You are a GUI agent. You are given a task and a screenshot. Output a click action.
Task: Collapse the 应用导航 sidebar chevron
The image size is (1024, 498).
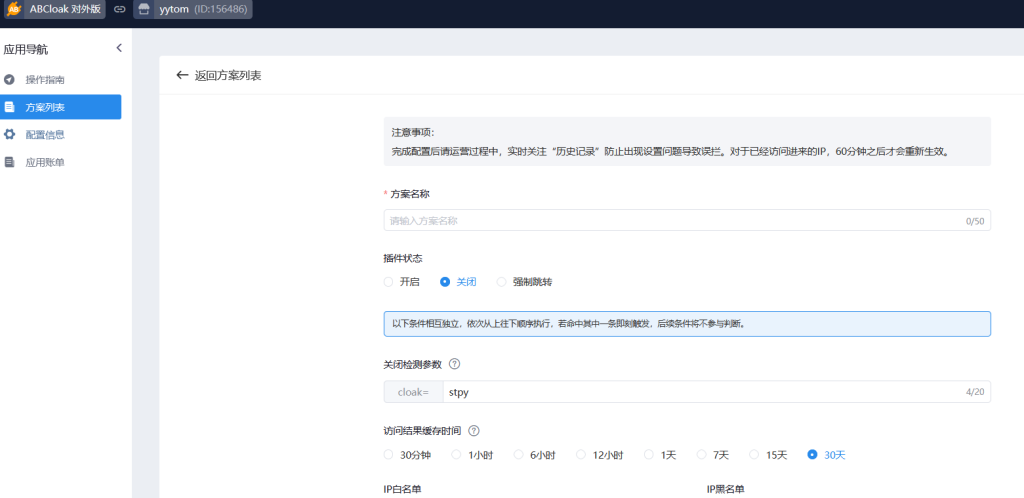coord(119,48)
